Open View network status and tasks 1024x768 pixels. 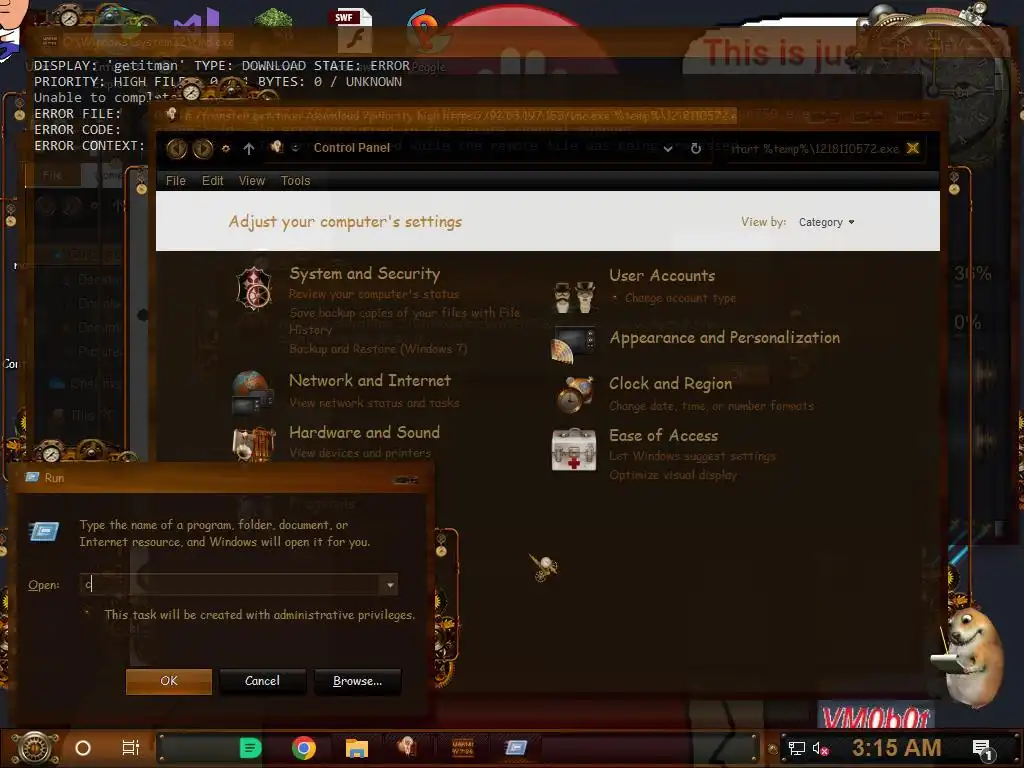point(374,403)
